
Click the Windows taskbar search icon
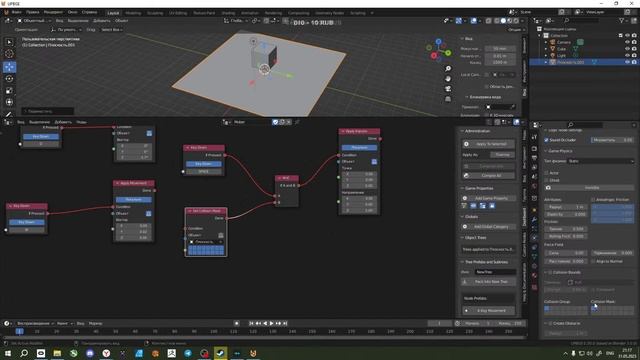coord(24,353)
